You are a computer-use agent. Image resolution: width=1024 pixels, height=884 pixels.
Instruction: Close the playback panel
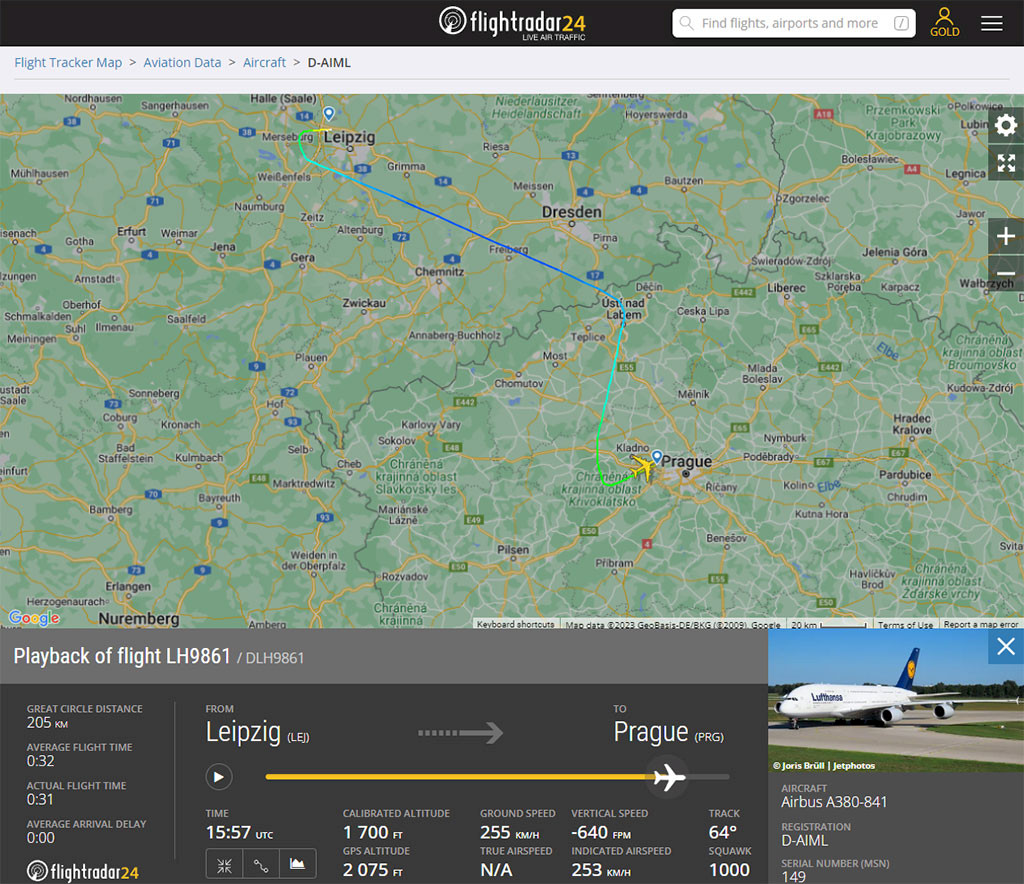pos(1005,647)
